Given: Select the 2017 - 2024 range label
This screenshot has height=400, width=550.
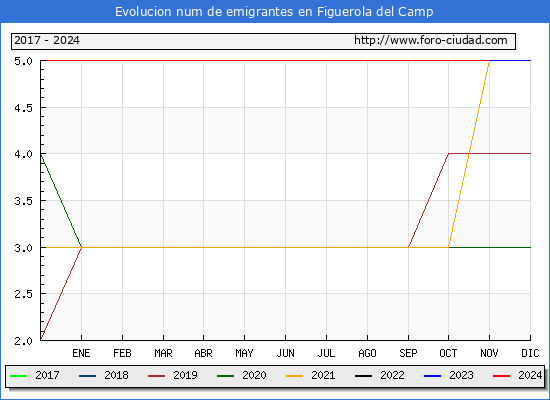Looking at the screenshot, I should [47, 40].
